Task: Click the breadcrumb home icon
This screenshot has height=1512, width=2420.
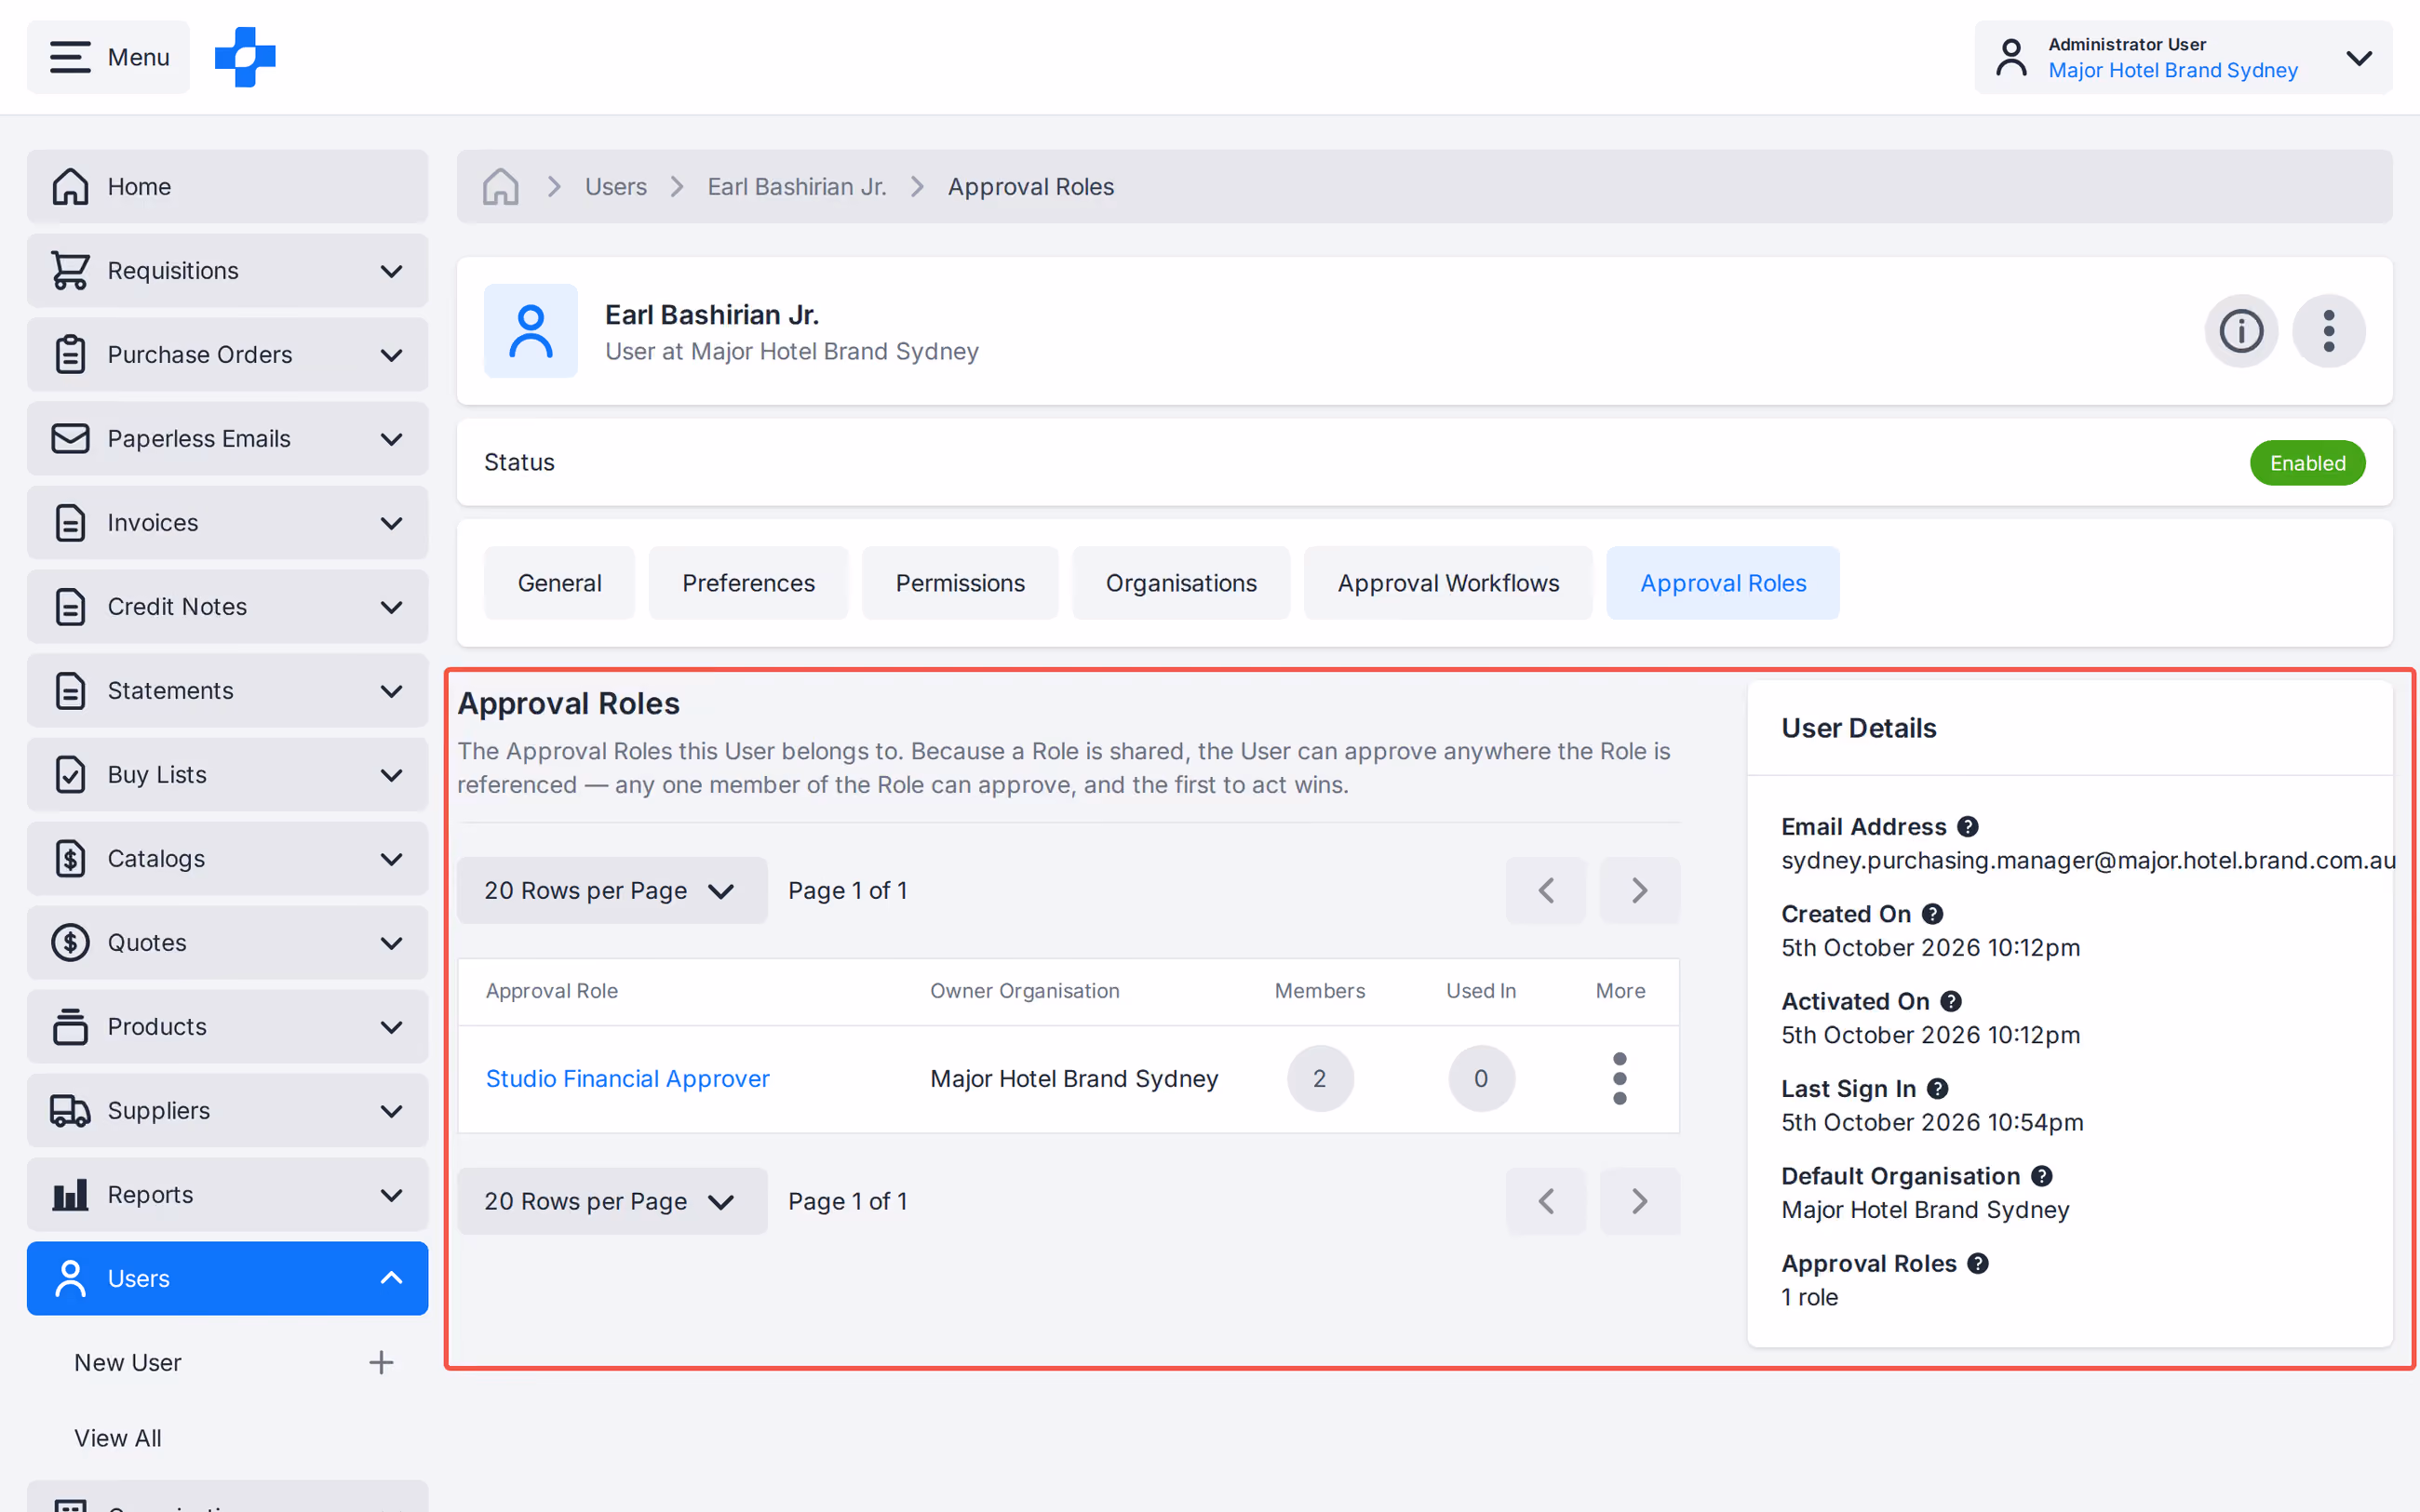Action: point(501,187)
